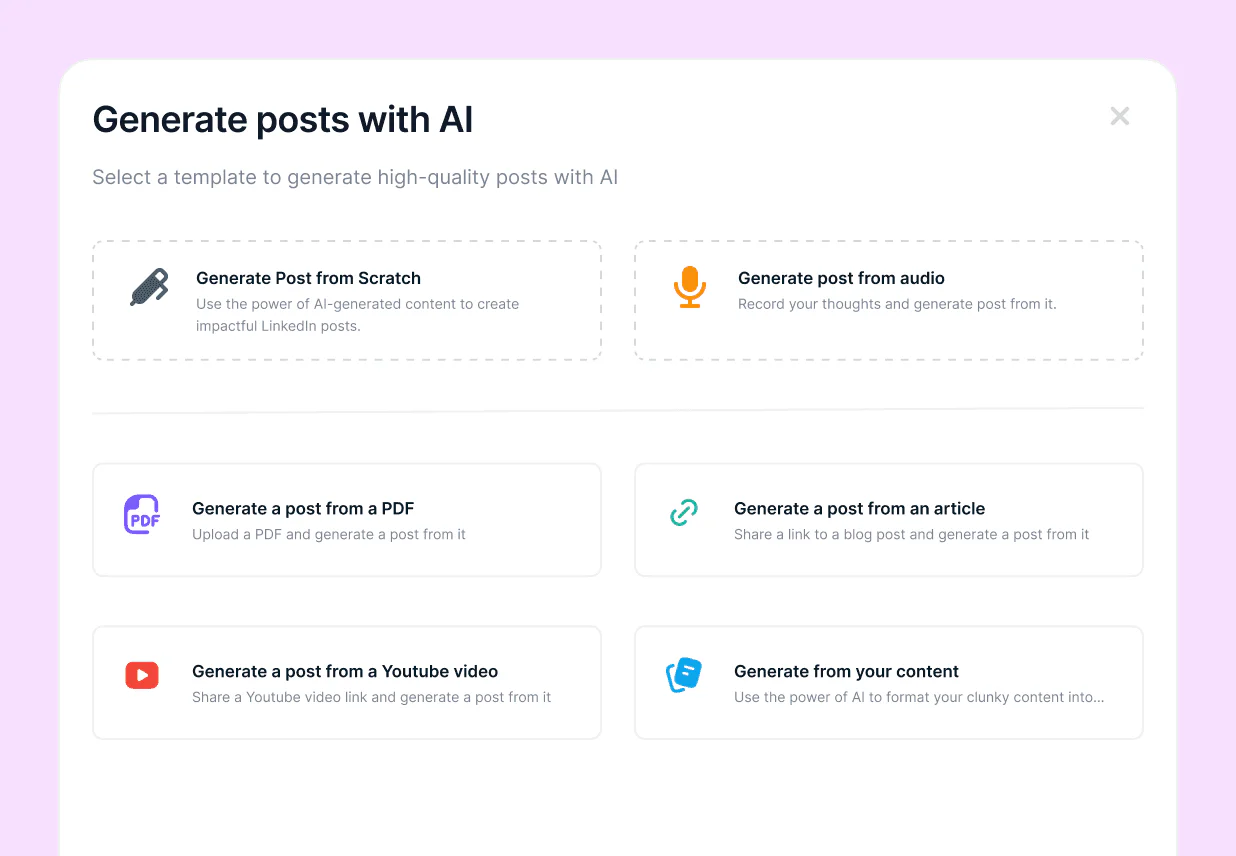Click the content document icon on Generate from your content

[x=684, y=676]
